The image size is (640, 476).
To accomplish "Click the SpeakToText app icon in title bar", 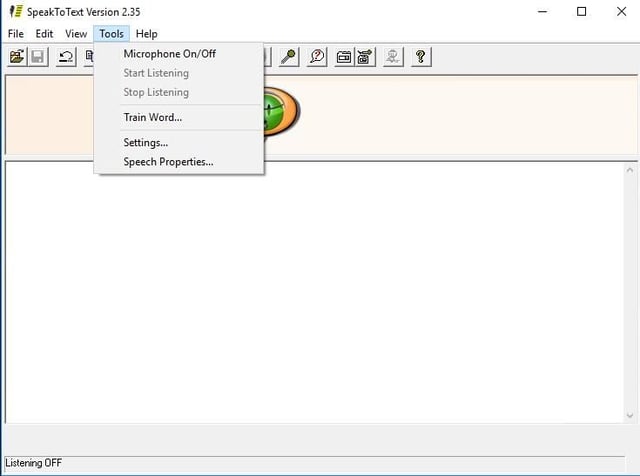I will coord(16,11).
